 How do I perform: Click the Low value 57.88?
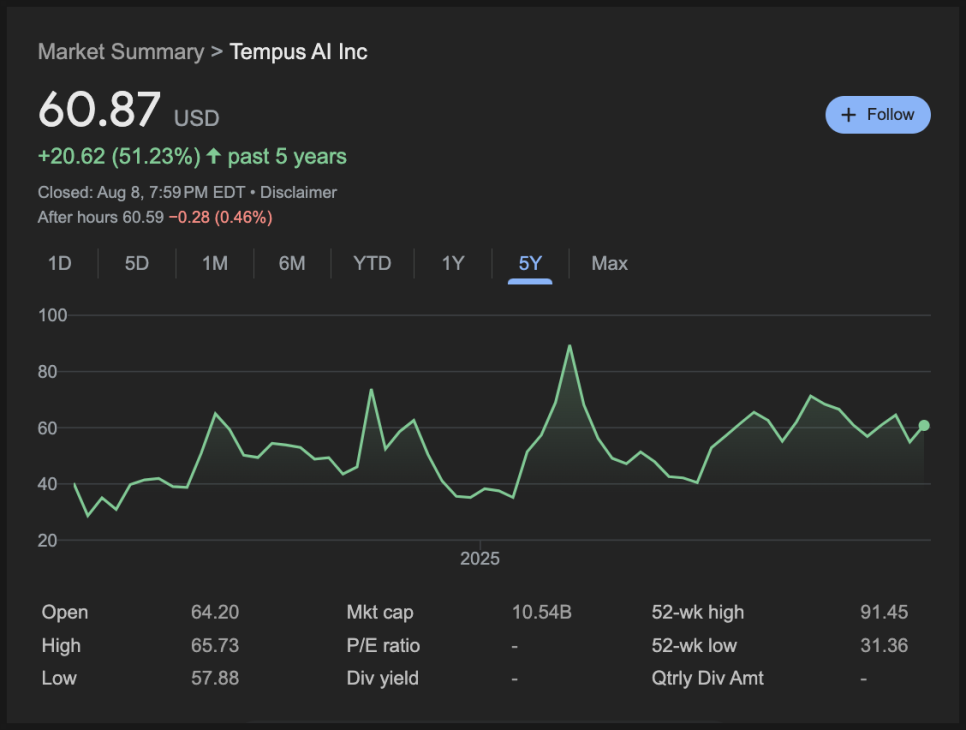[x=215, y=678]
